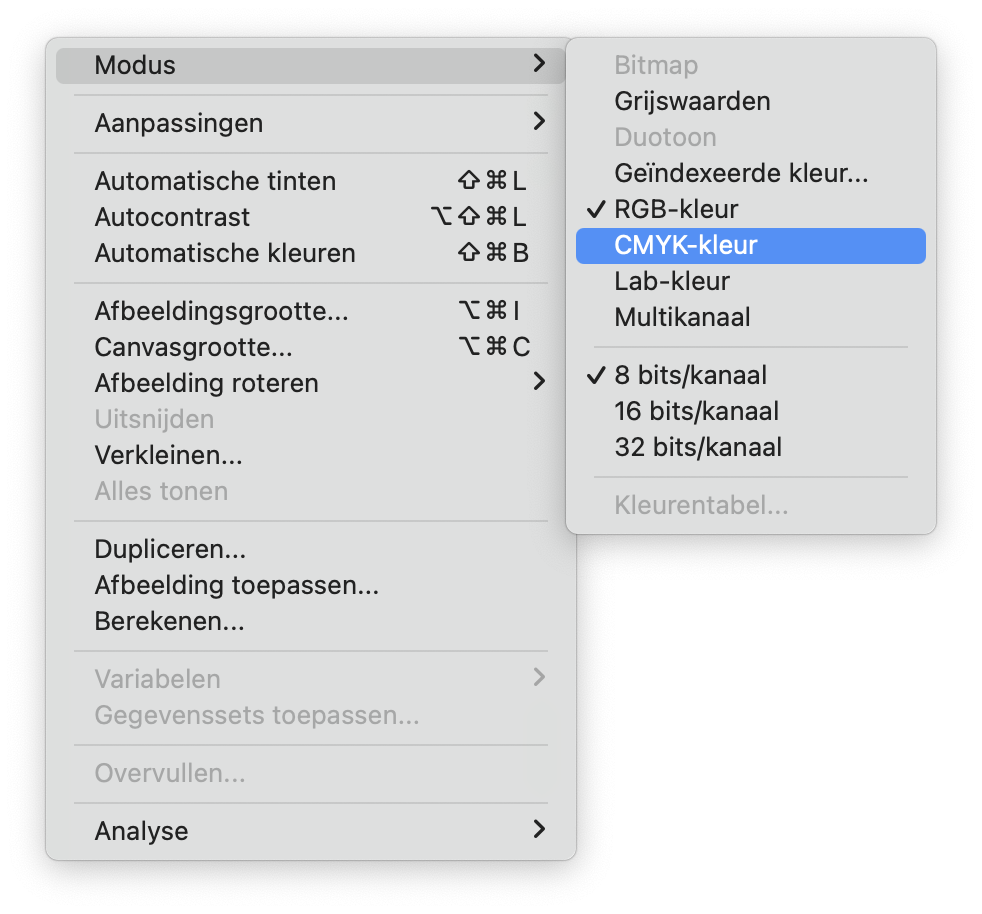Choose the checked RGB-kleur mode

[676, 209]
